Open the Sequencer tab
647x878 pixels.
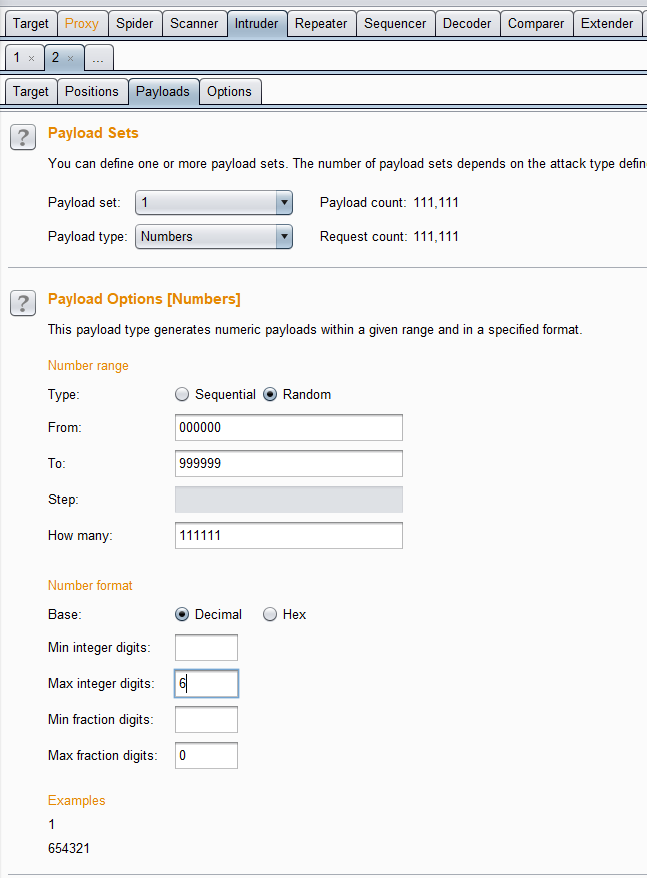coord(395,24)
